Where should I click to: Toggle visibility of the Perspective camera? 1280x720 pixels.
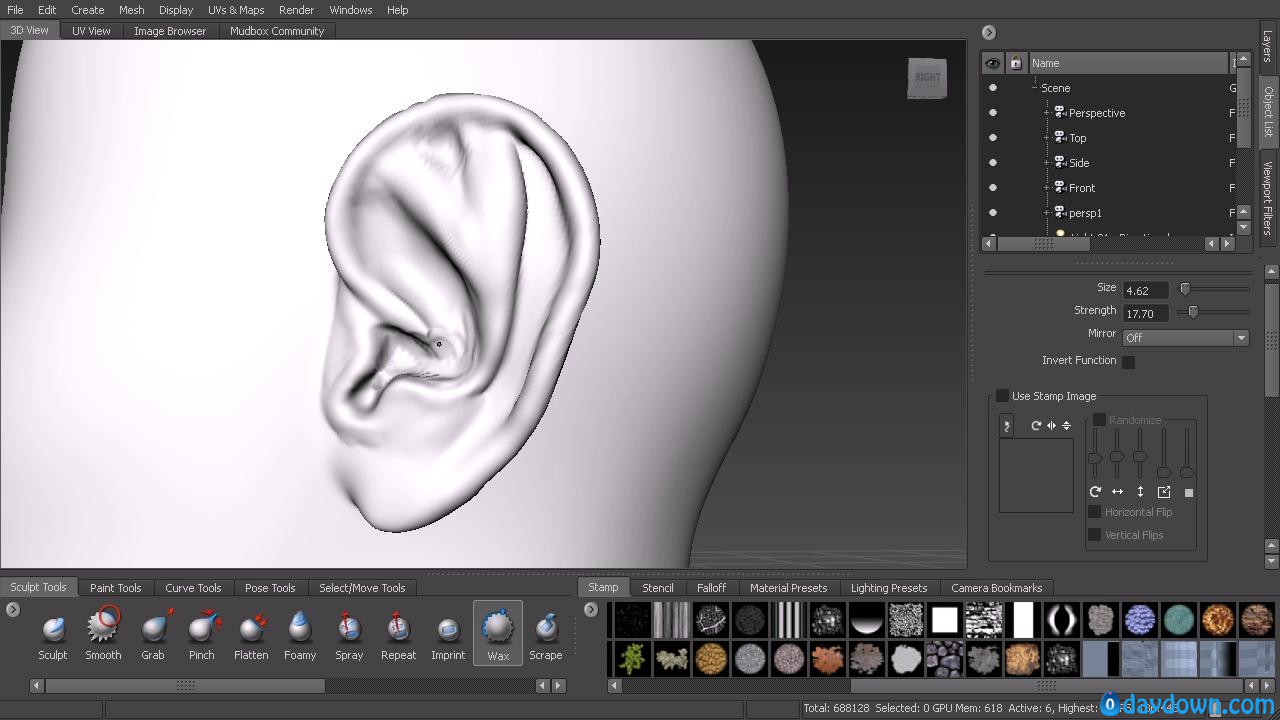993,113
